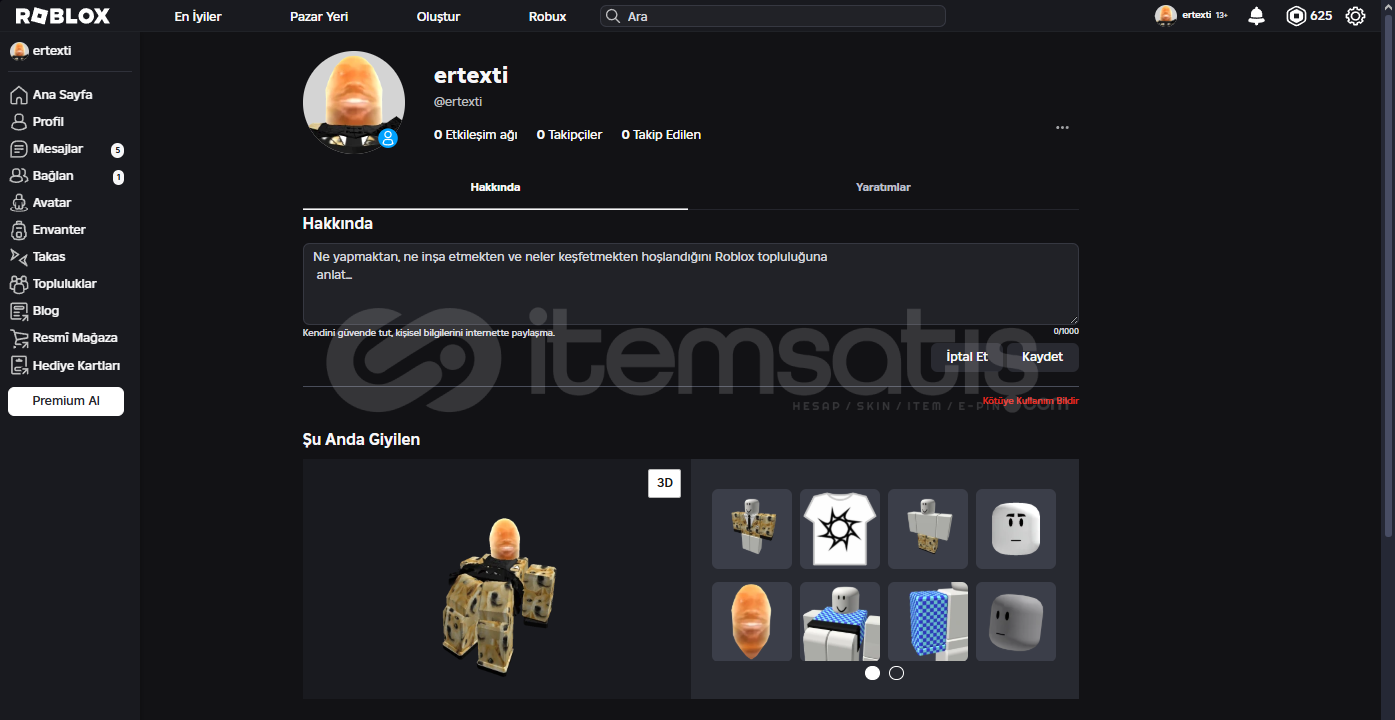
Task: Open the leopard shirt item thumbnail
Action: click(x=752, y=529)
